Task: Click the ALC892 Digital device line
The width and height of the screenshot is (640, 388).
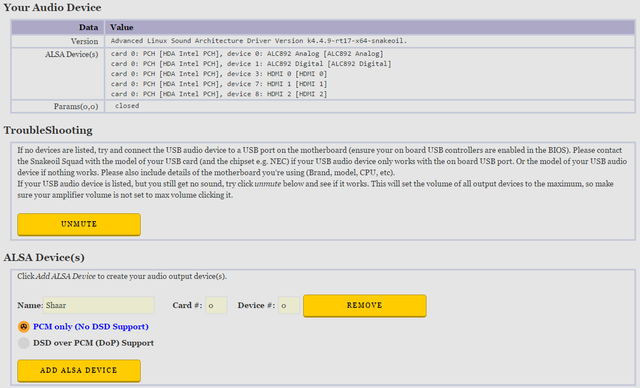Action: point(251,64)
